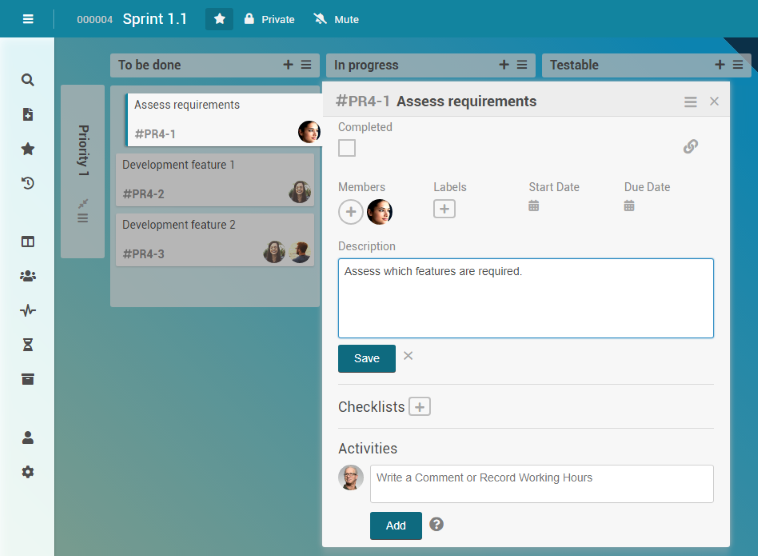
Task: Click the history clock icon in the sidebar
Action: click(28, 183)
